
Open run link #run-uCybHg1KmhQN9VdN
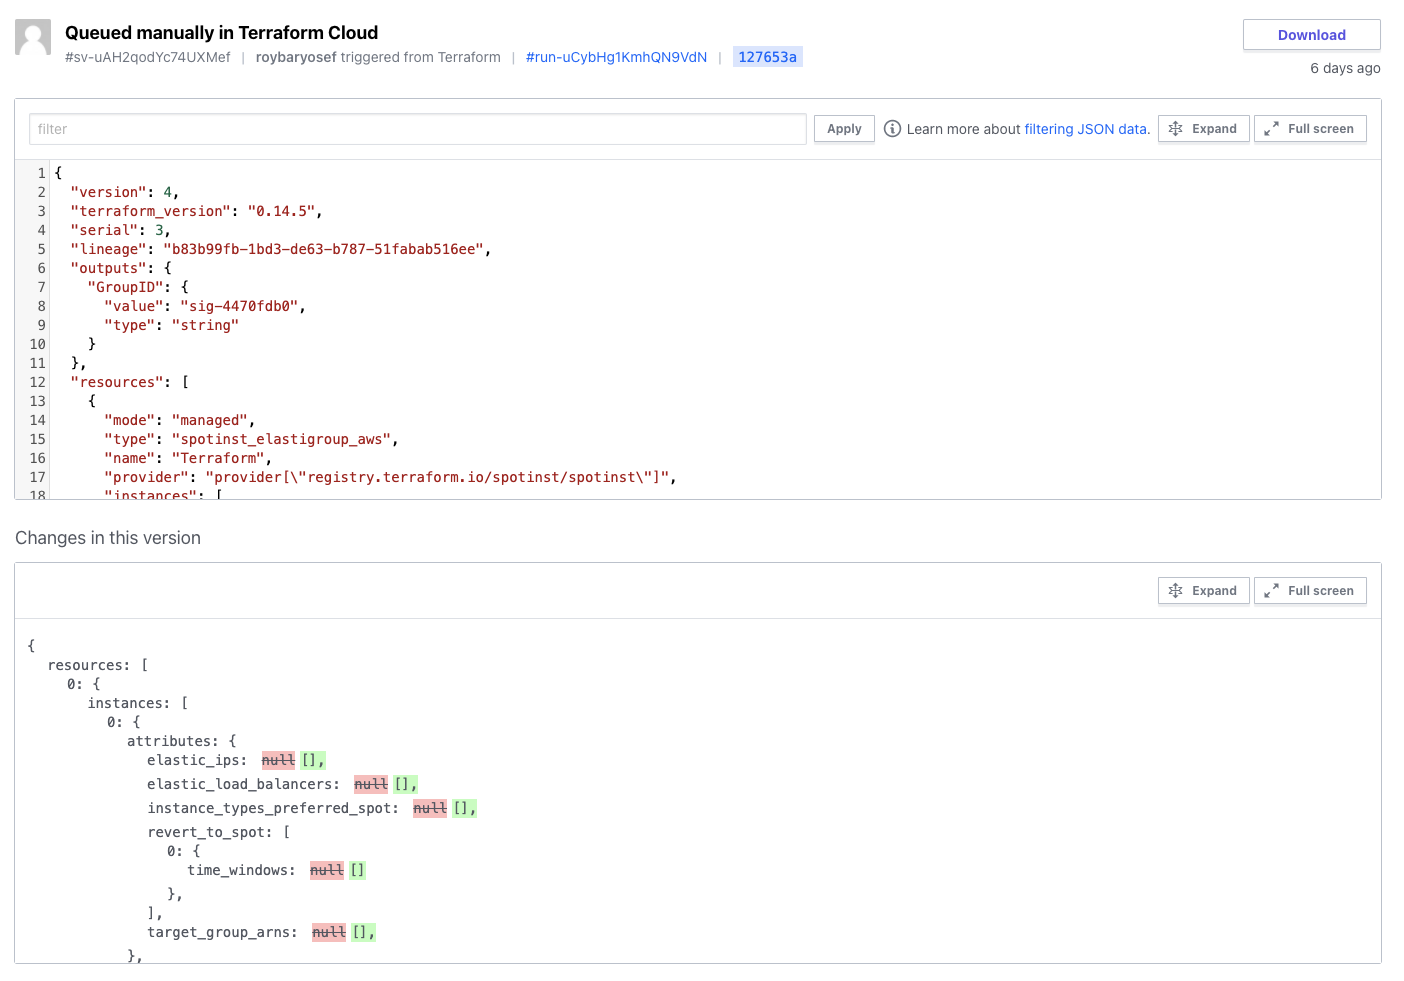(x=616, y=57)
